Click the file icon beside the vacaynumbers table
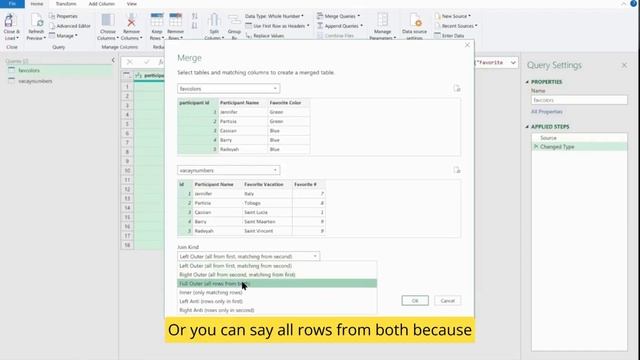The width and height of the screenshot is (640, 360). [x=457, y=170]
